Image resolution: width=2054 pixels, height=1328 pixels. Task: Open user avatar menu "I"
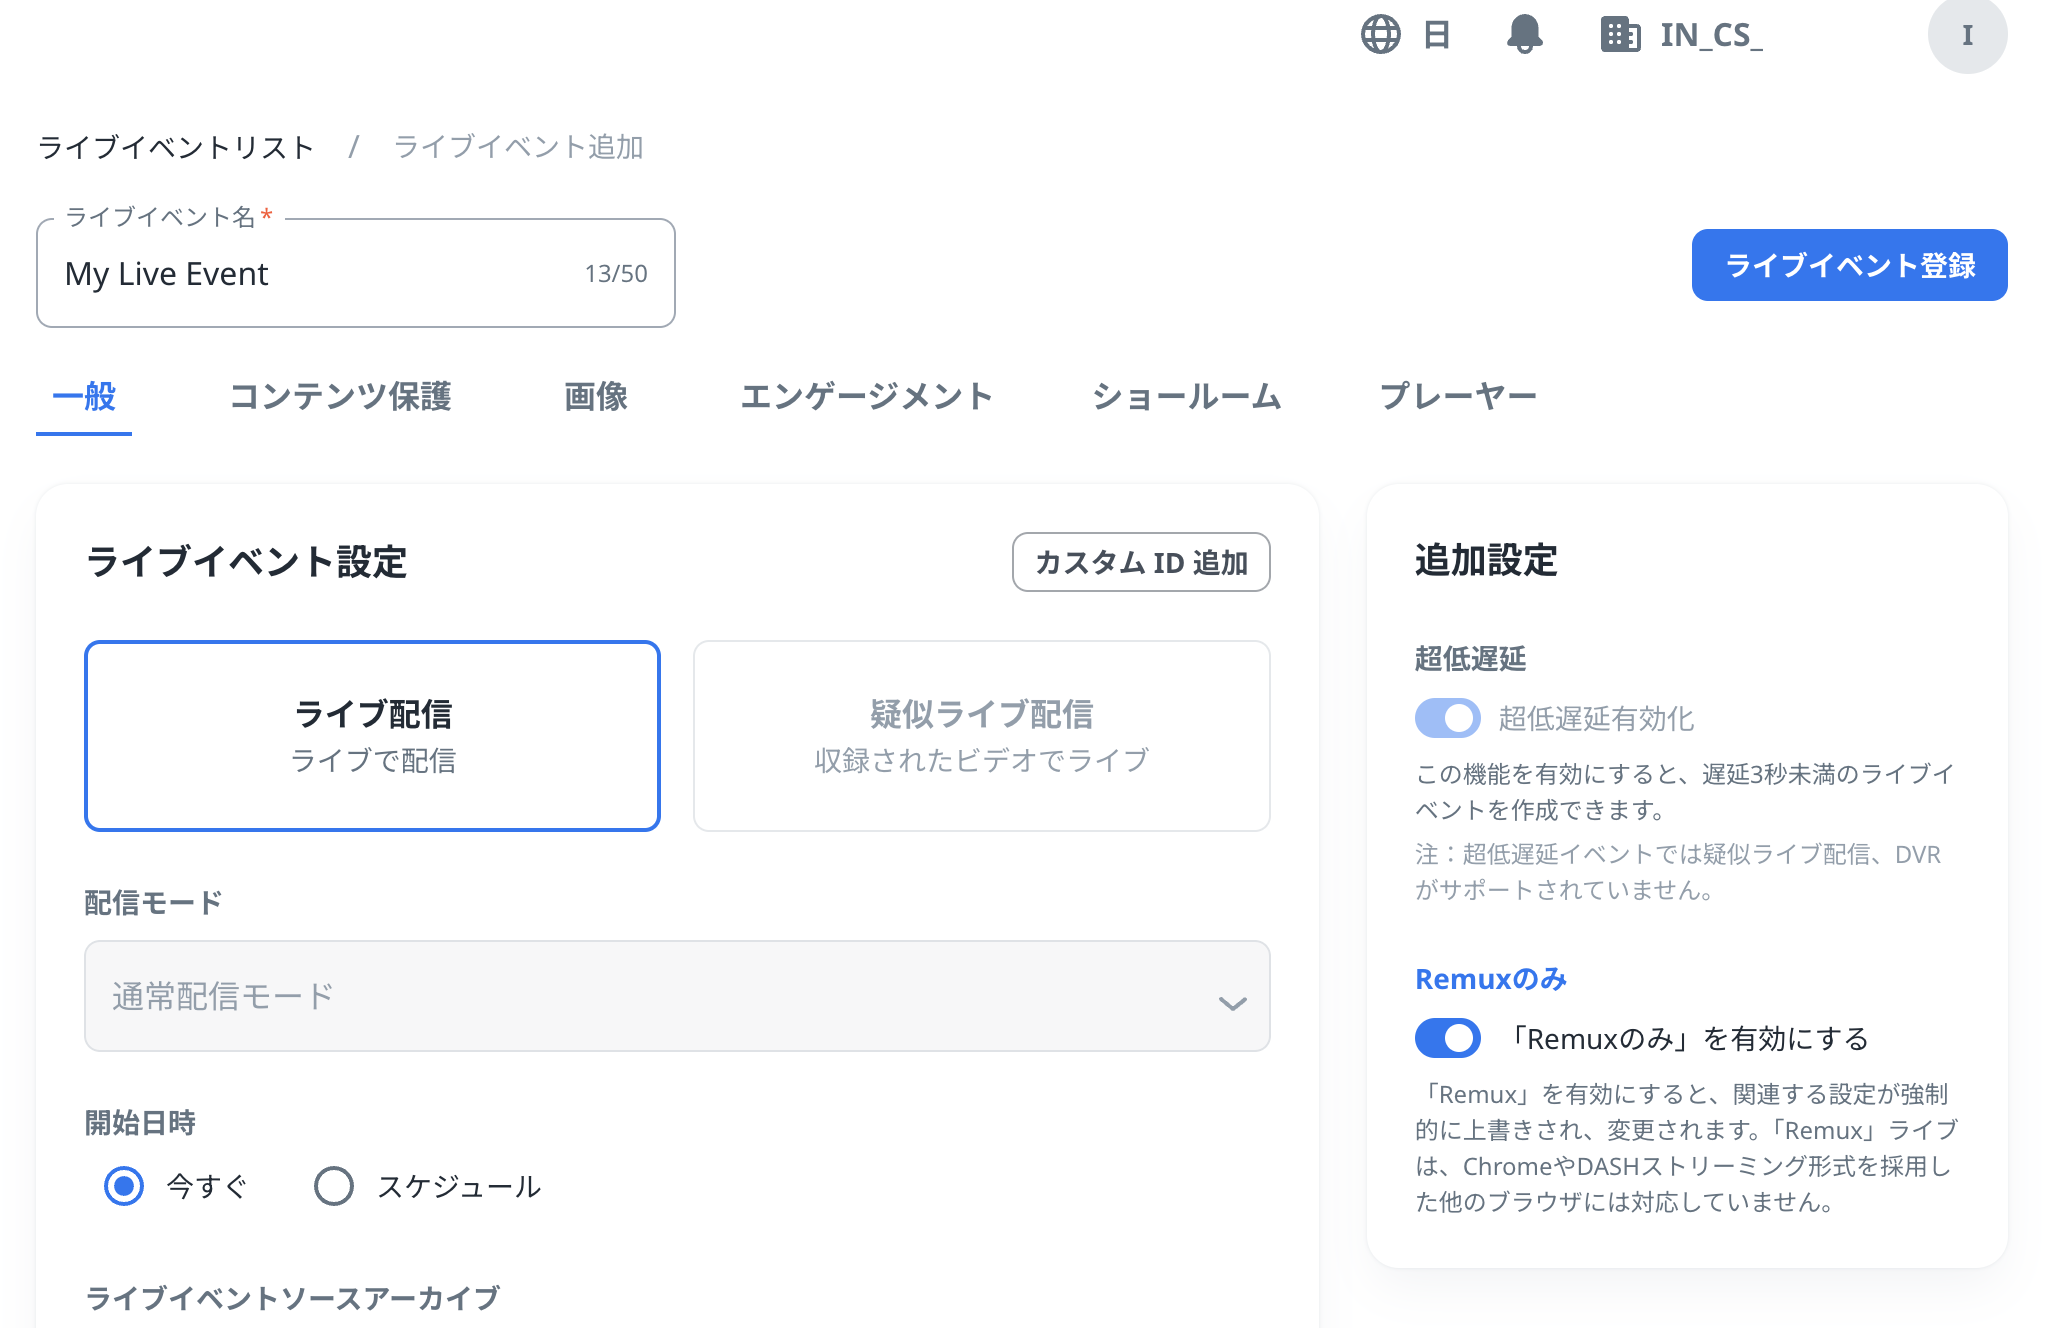pyautogui.click(x=1966, y=36)
